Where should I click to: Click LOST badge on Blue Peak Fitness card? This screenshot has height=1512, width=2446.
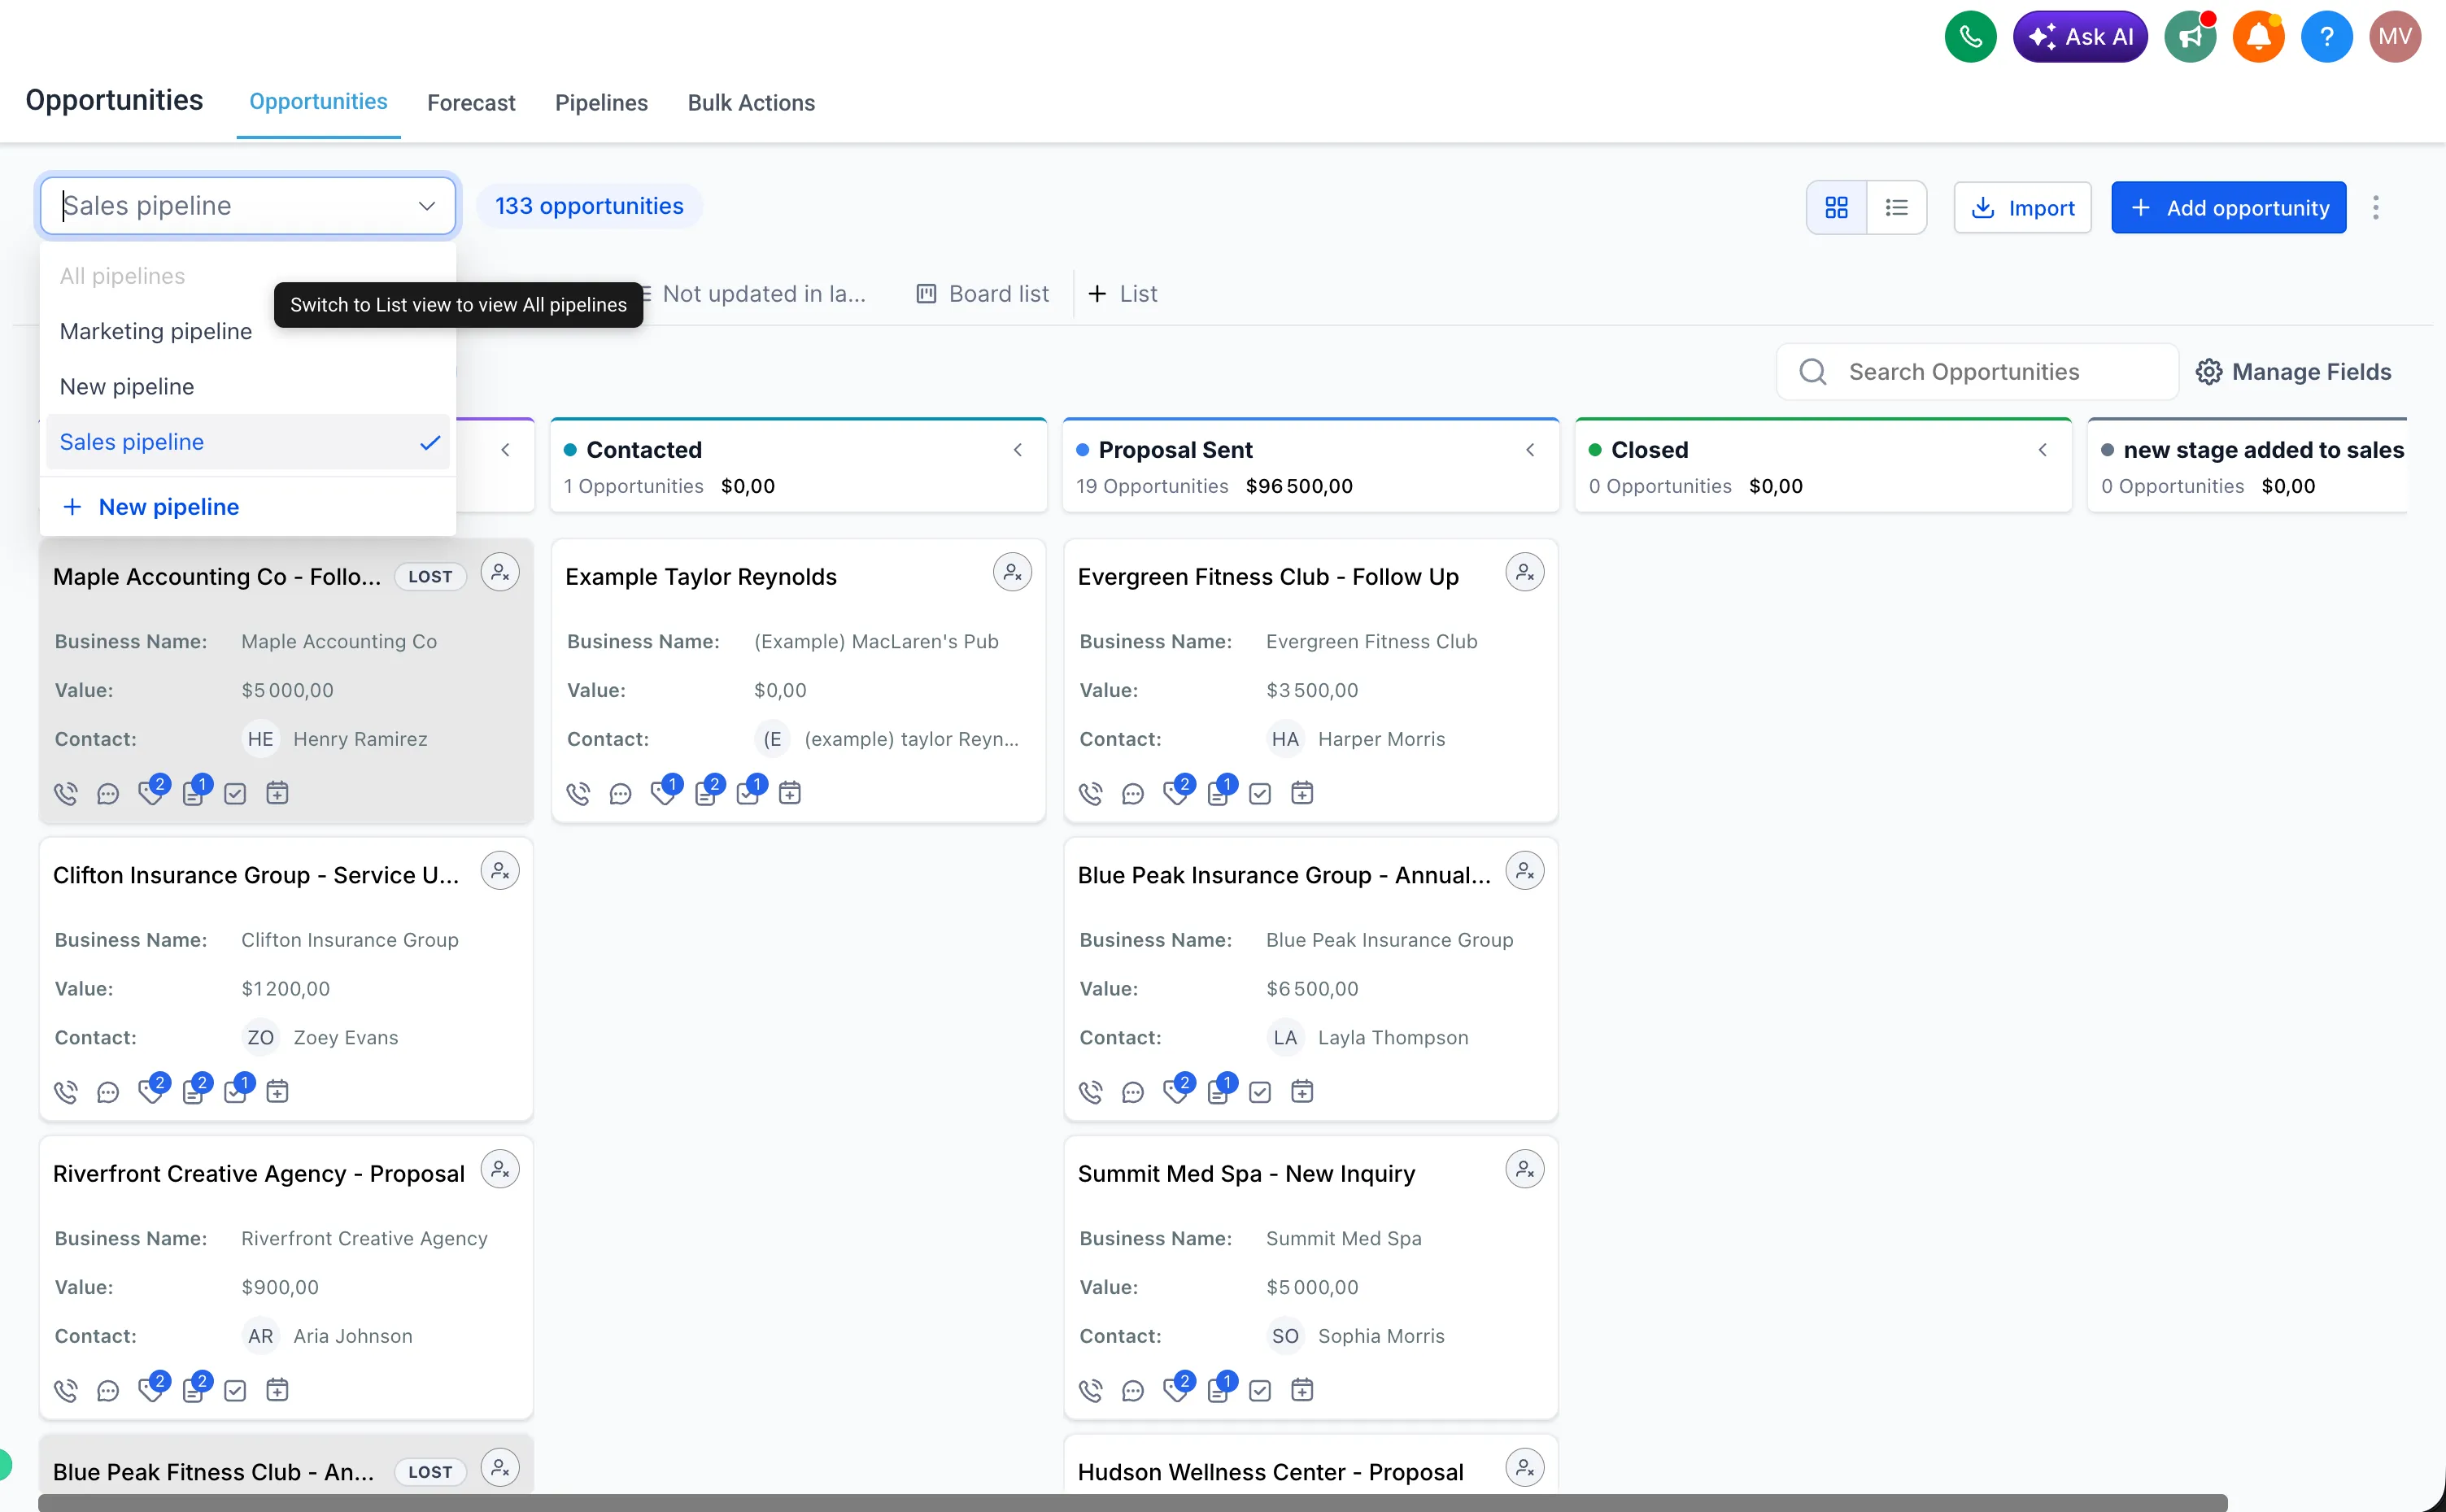click(x=430, y=1472)
